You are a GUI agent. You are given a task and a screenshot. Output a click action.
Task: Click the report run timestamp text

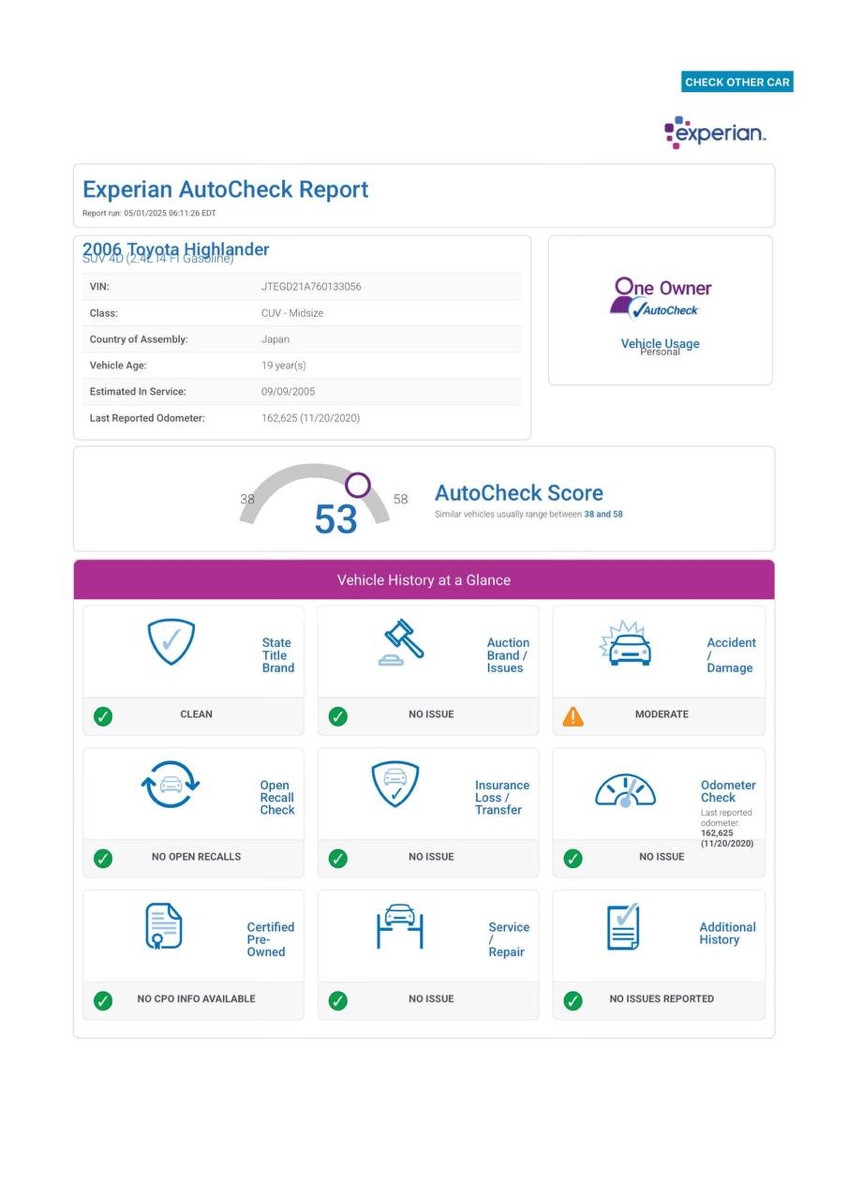click(149, 213)
